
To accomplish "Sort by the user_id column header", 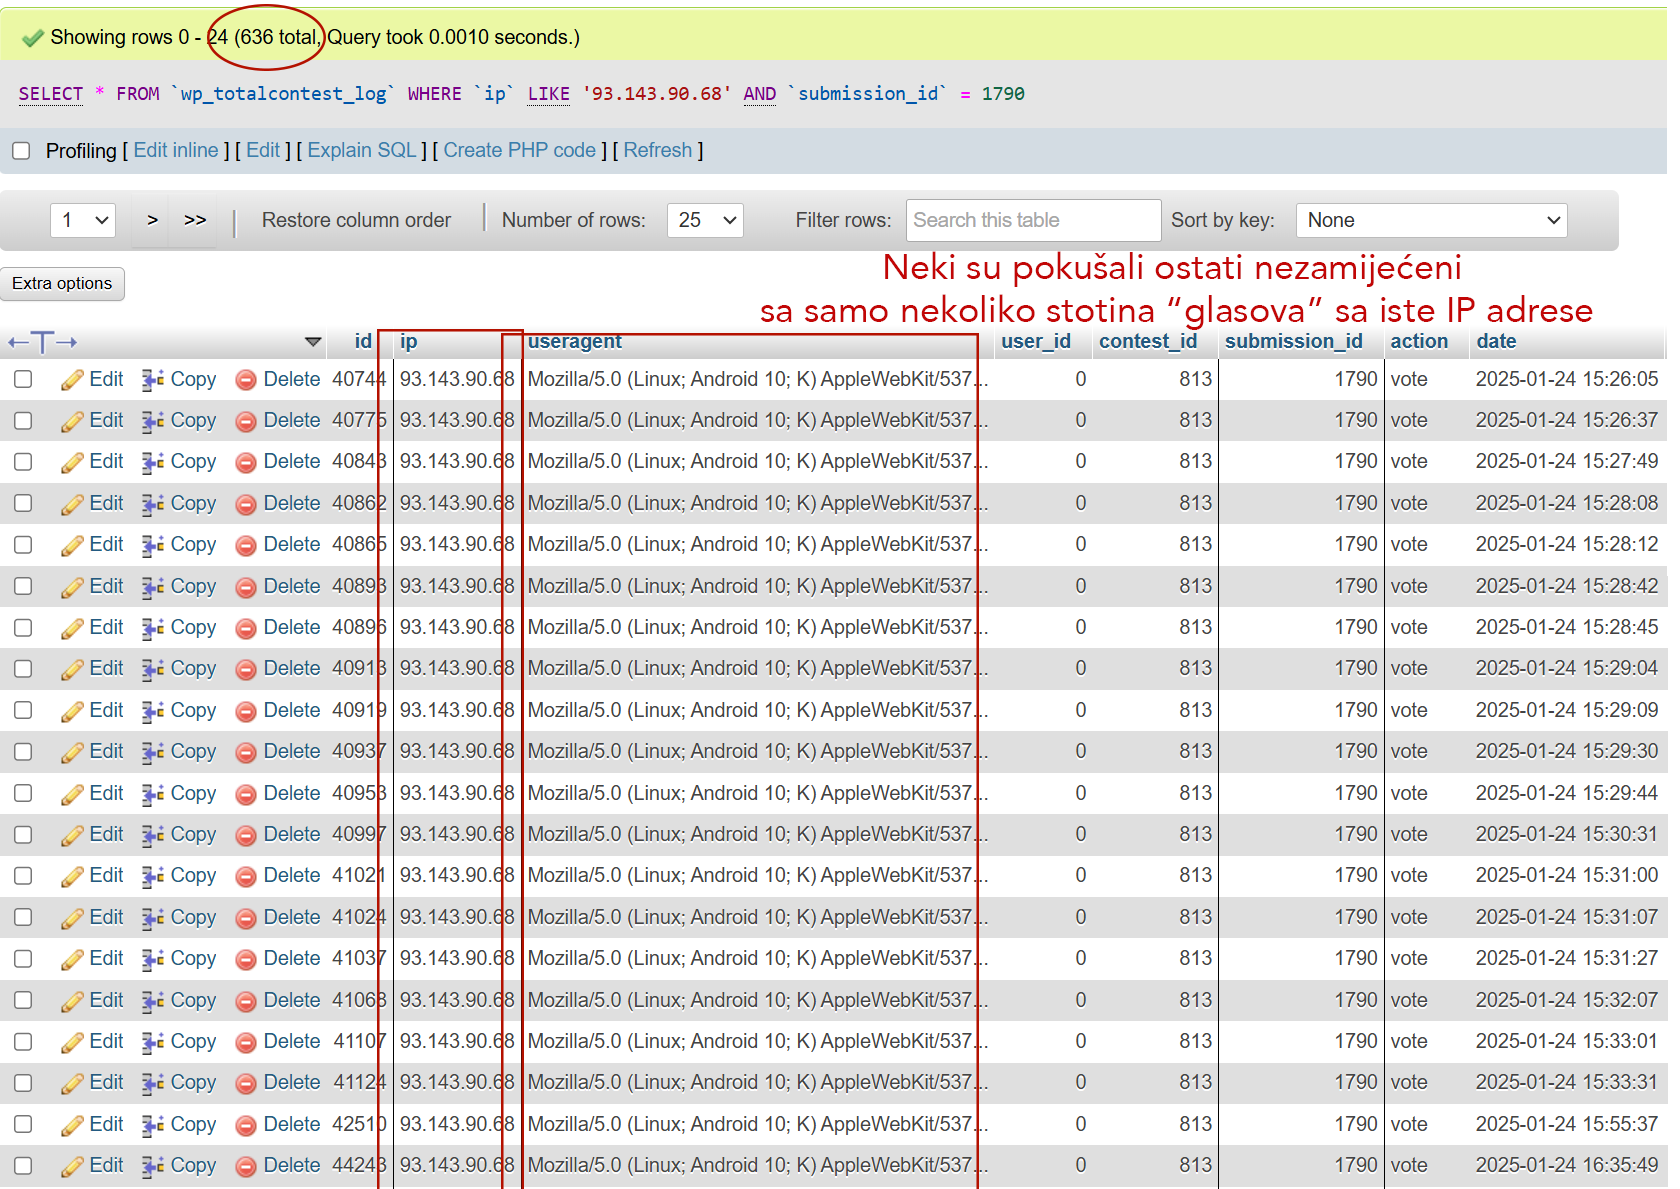I will click(x=1036, y=341).
